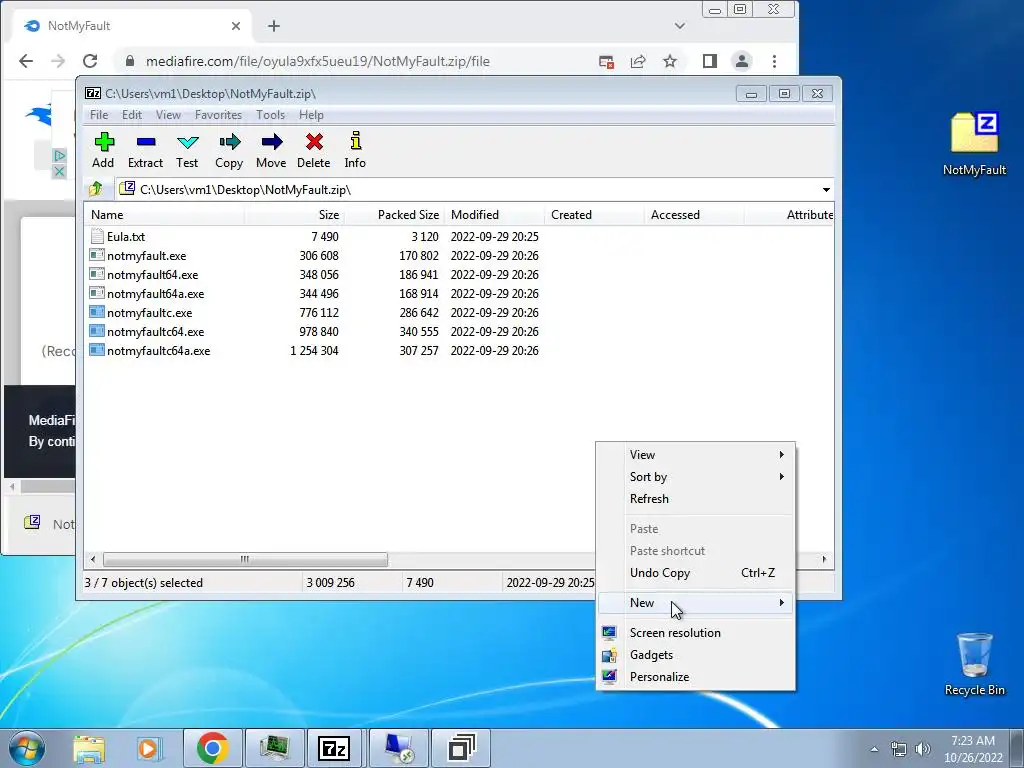Select Personalize in the context menu
The height and width of the screenshot is (768, 1024).
tap(696, 677)
